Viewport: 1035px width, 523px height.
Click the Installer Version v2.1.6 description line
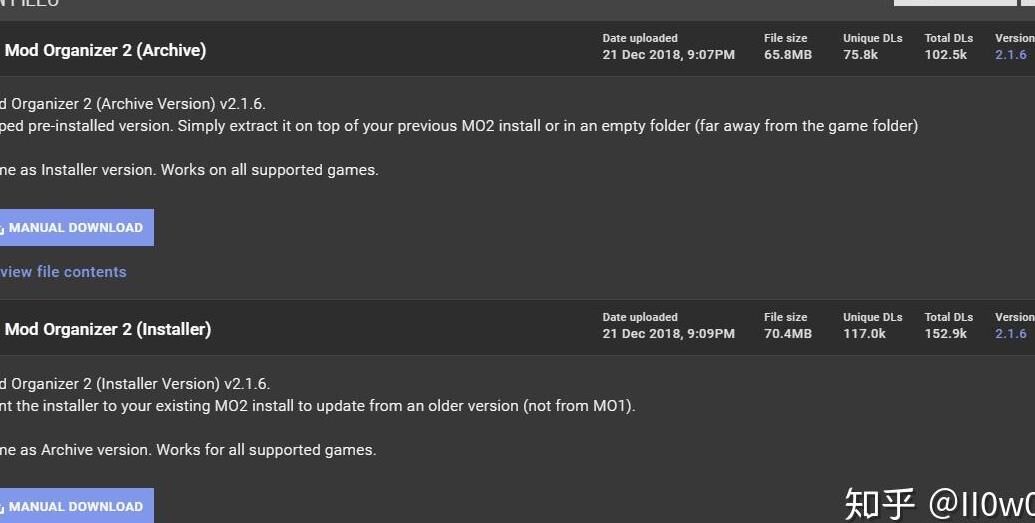click(x=135, y=384)
